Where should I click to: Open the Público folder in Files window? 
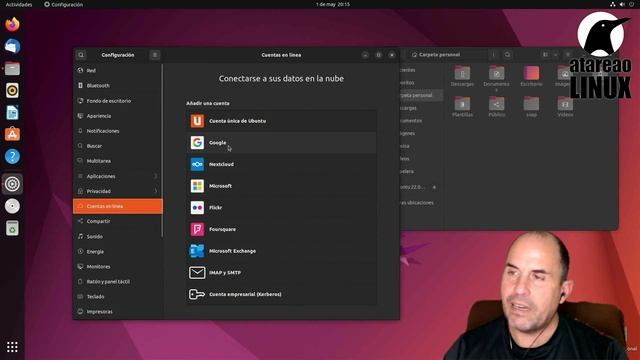[x=496, y=107]
